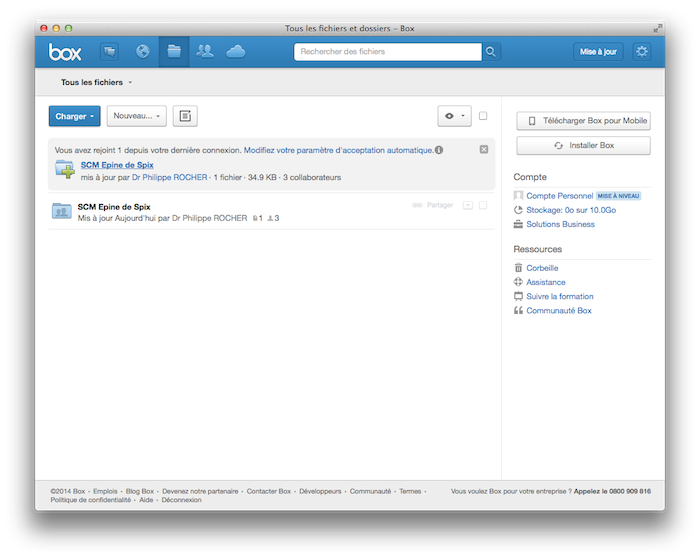Click the Box logo in the header
This screenshot has width=700, height=559.
[65, 52]
